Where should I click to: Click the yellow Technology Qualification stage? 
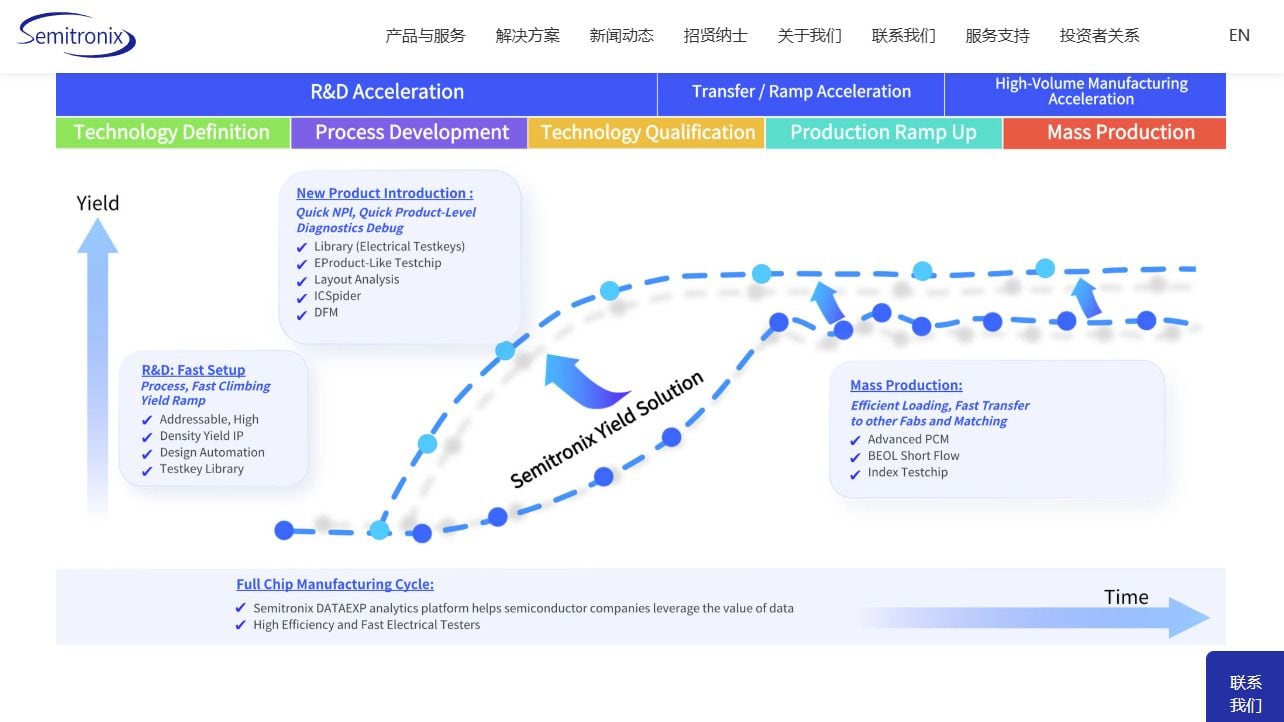pyautogui.click(x=647, y=133)
